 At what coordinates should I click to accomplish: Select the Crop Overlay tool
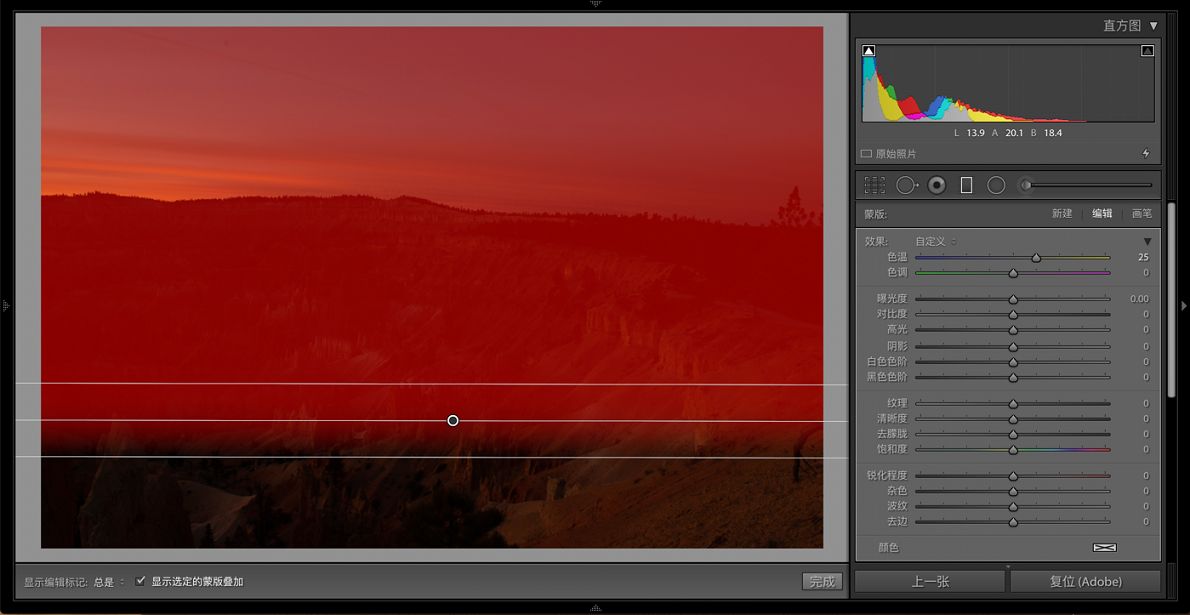click(874, 185)
